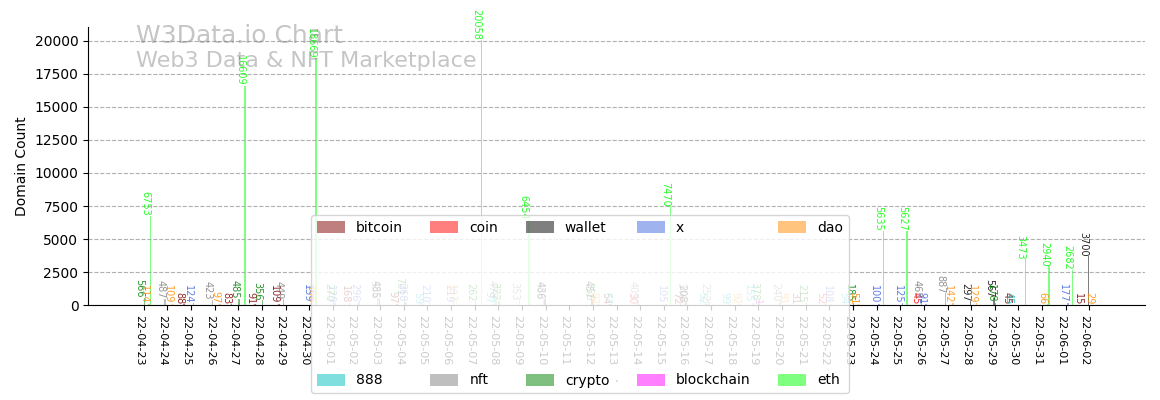Click the 3700 data value label
Screen dimensions: 1160x400
point(1084,245)
